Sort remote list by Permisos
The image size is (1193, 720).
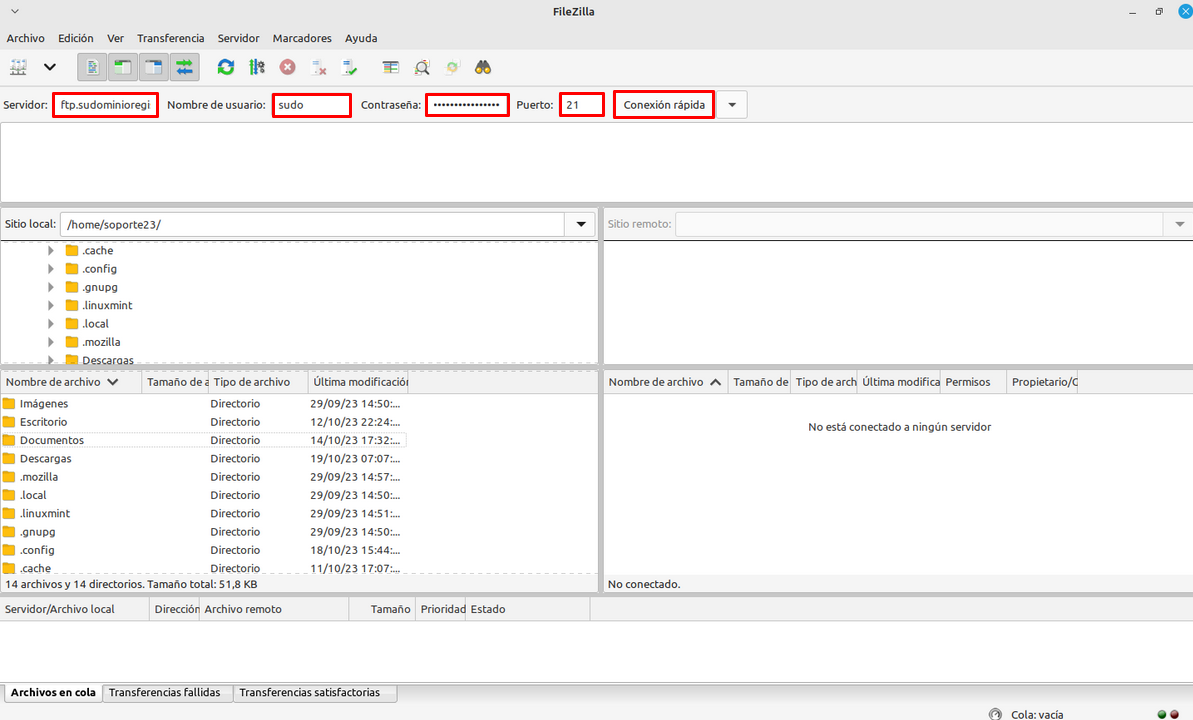pos(973,382)
